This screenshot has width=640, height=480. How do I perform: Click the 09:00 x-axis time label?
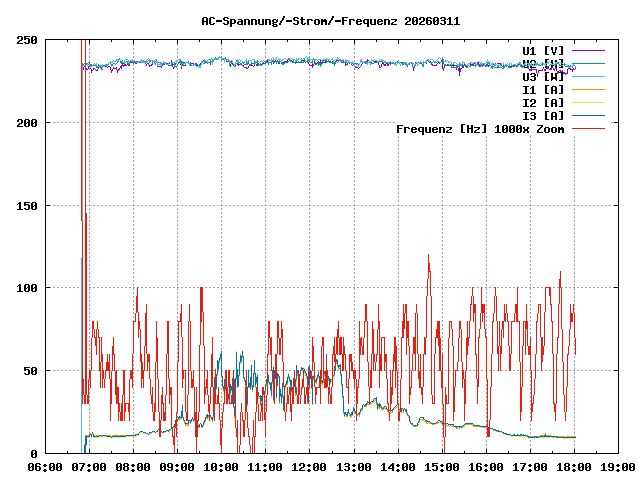[177, 467]
